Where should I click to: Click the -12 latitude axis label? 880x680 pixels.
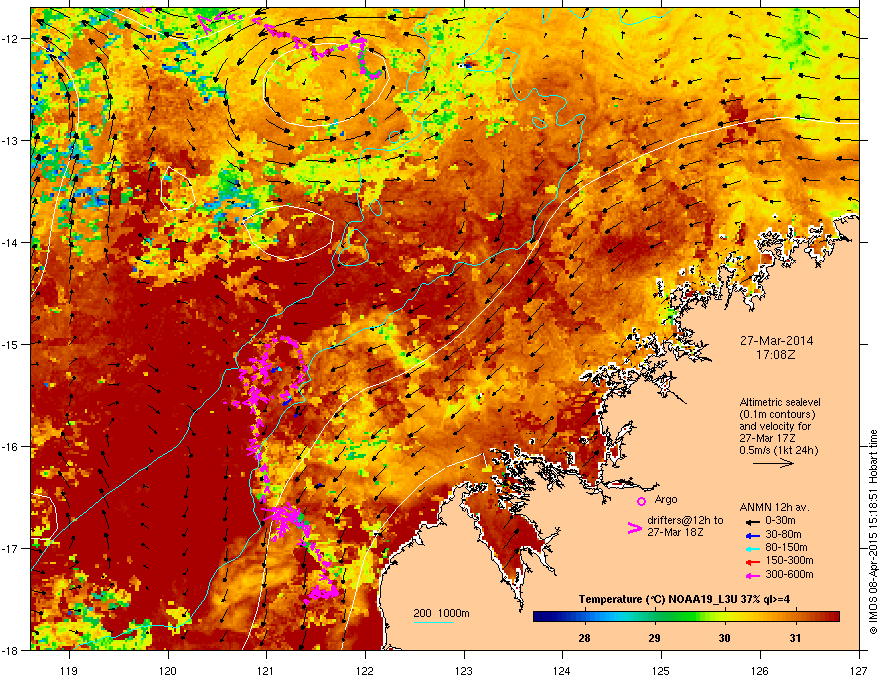[x=11, y=39]
